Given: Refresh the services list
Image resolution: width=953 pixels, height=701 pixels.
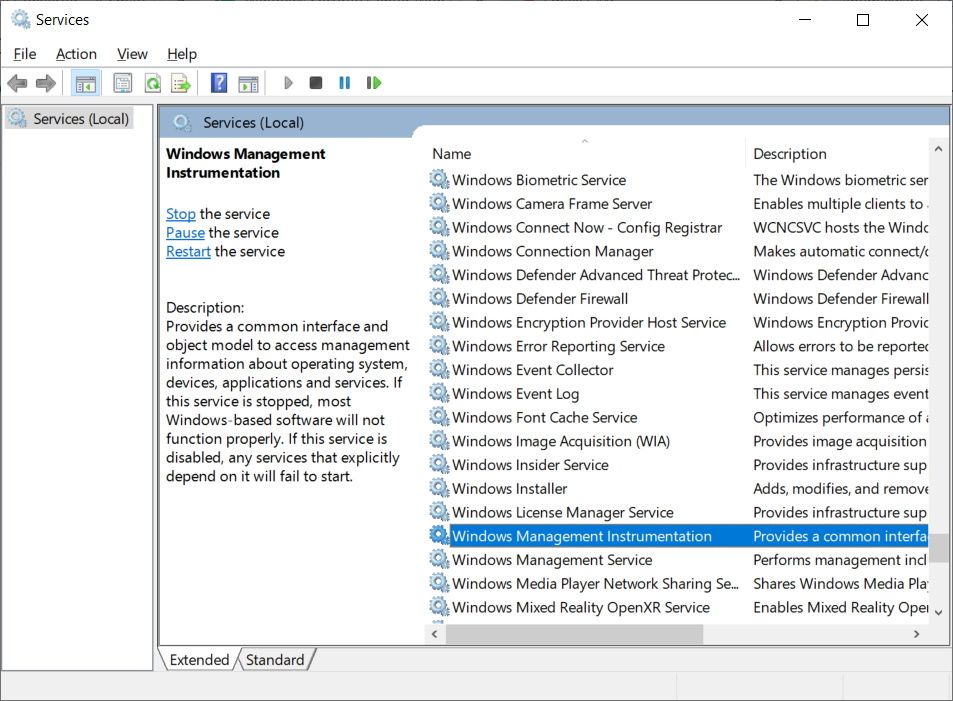Looking at the screenshot, I should 152,82.
